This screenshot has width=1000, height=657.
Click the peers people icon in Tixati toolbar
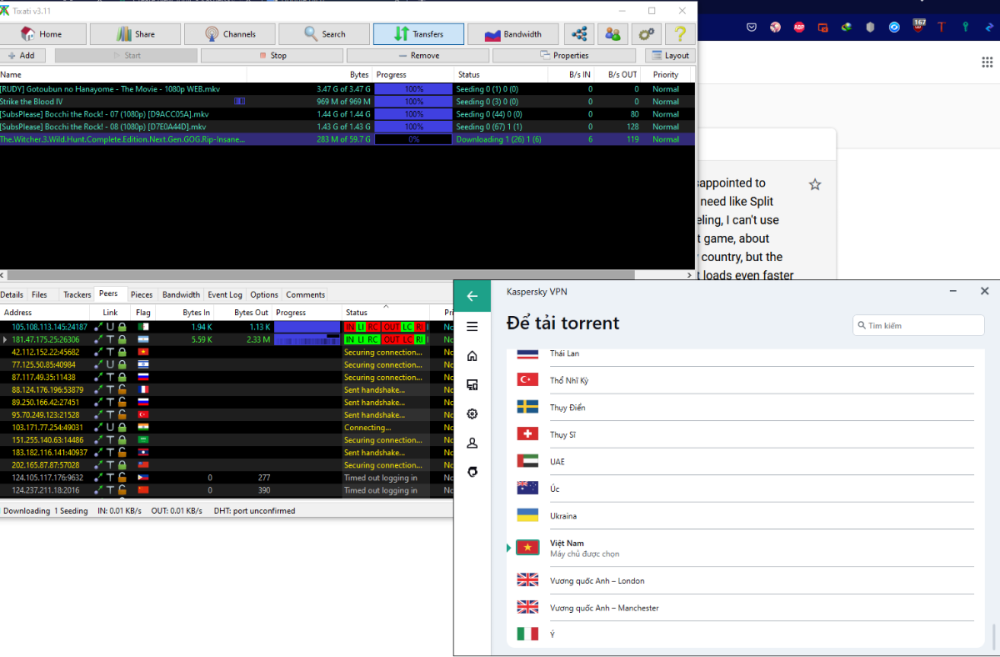612,34
